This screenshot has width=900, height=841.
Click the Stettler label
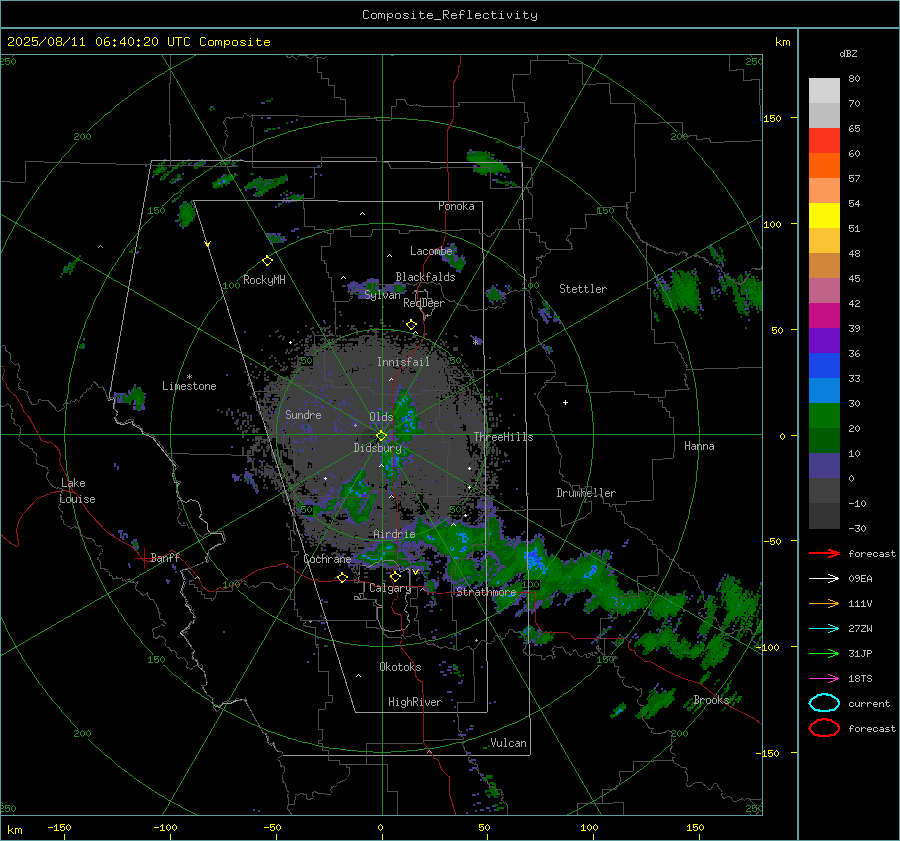(583, 289)
